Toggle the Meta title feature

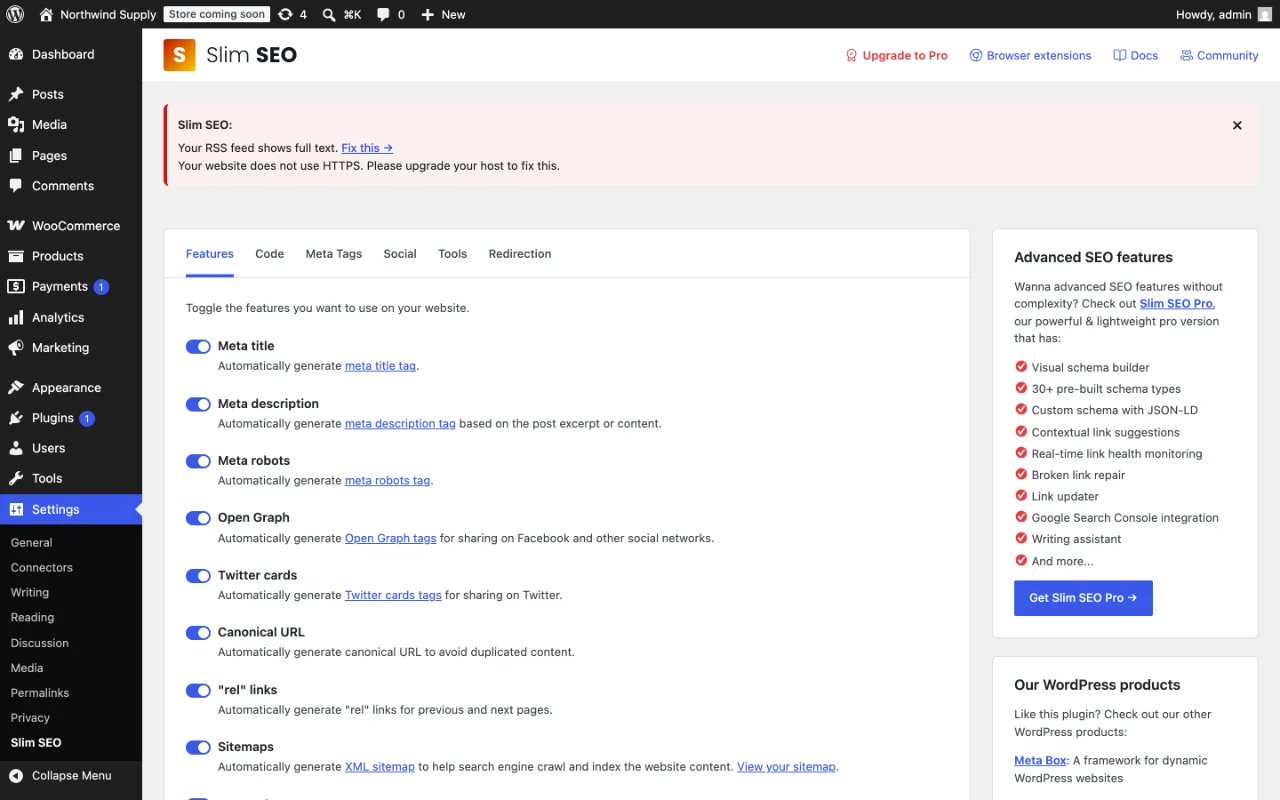pyautogui.click(x=198, y=347)
